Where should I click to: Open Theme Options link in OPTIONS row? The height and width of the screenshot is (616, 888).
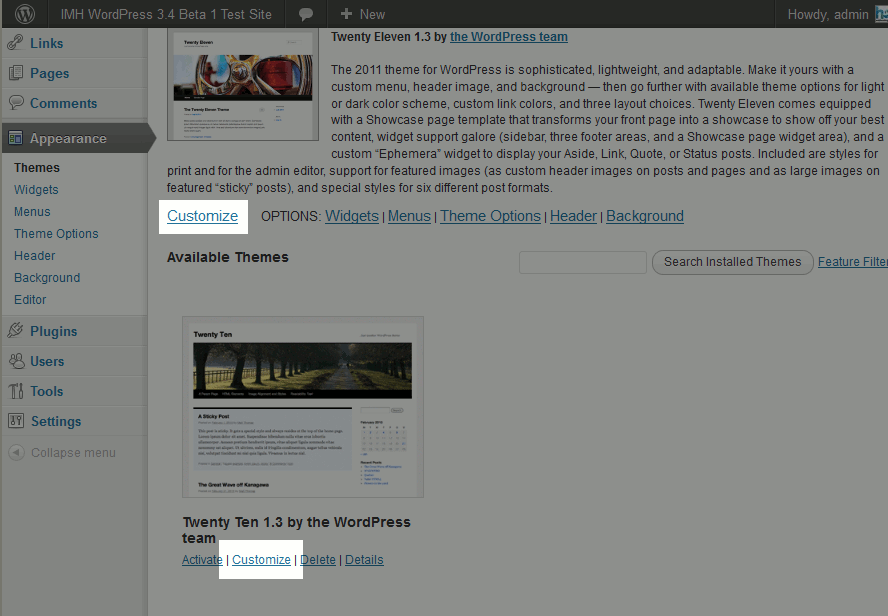point(490,216)
